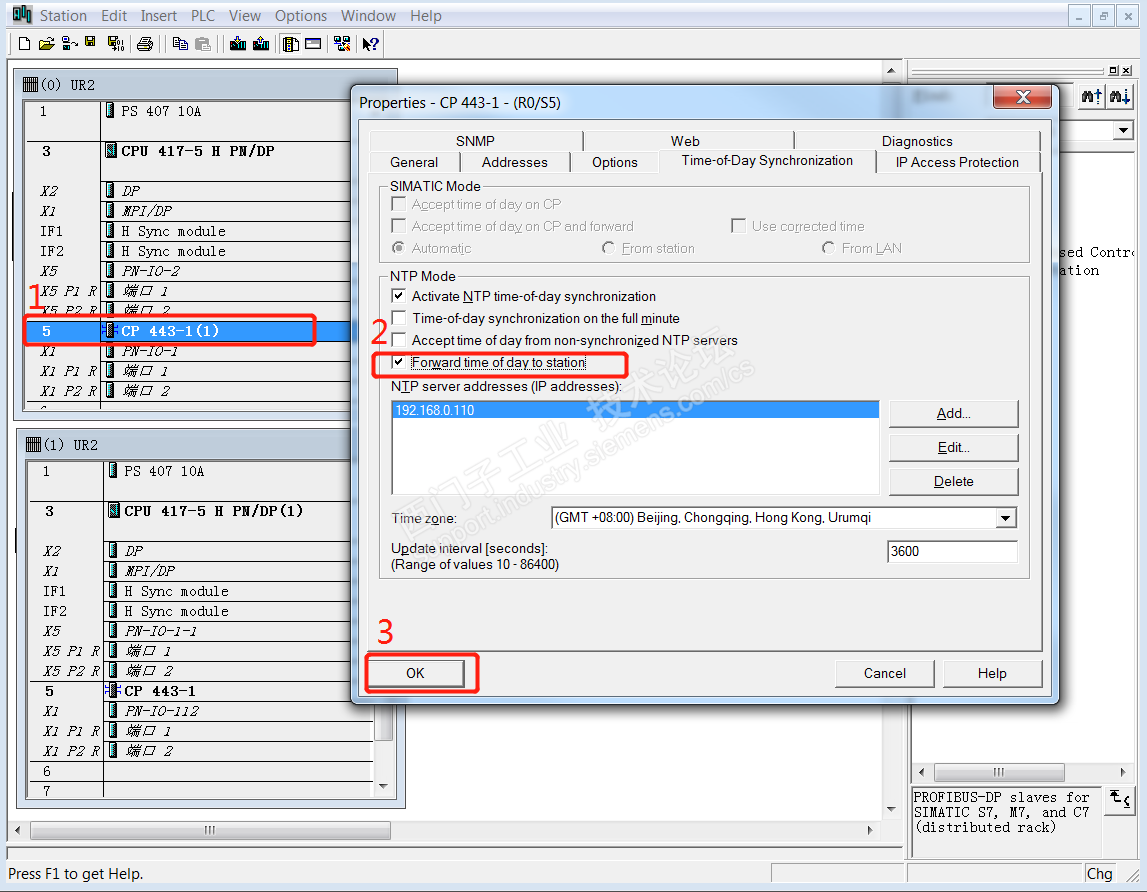Image resolution: width=1147 pixels, height=892 pixels.
Task: Select the Automatic radio button
Action: coord(399,248)
